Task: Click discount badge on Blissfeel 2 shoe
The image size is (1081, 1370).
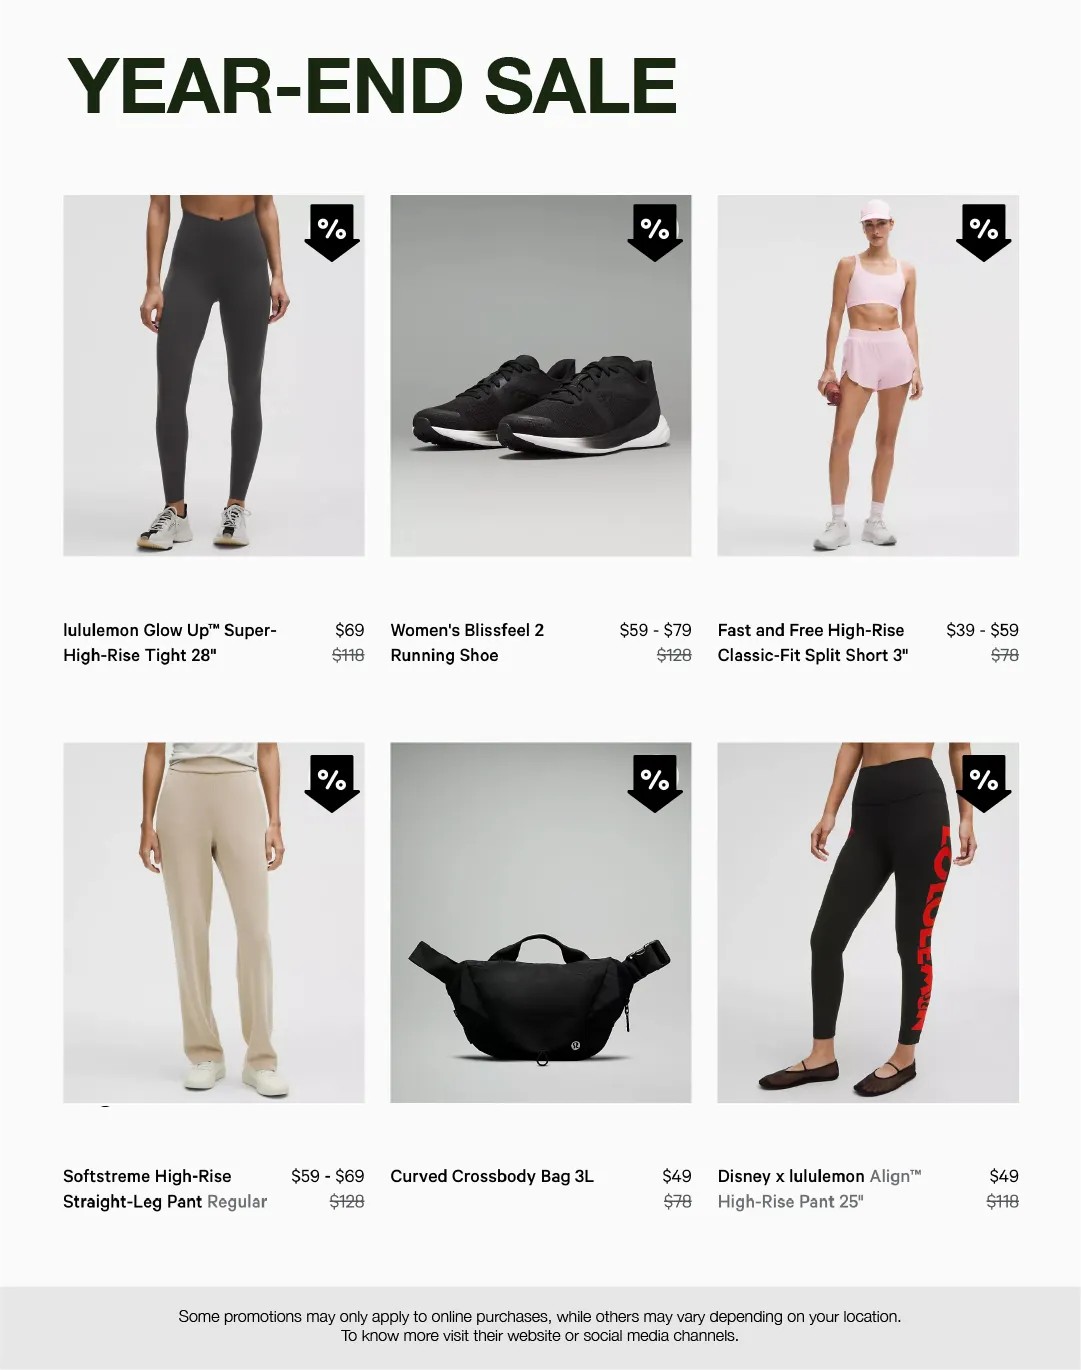Action: coord(655,232)
